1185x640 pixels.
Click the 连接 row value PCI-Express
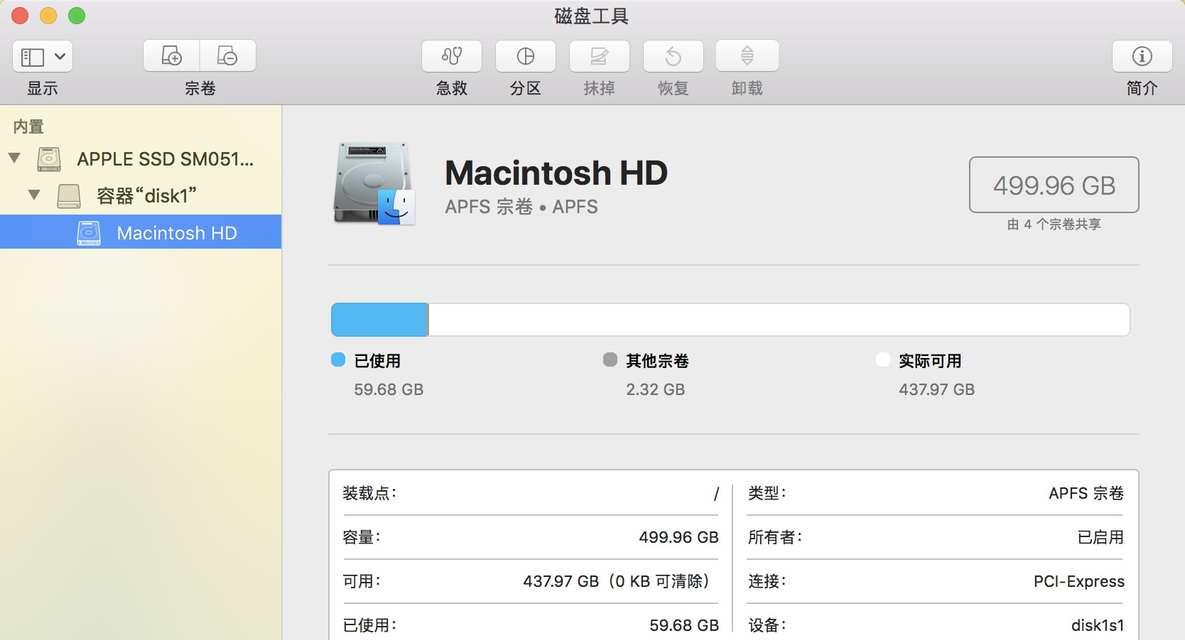point(1079,581)
